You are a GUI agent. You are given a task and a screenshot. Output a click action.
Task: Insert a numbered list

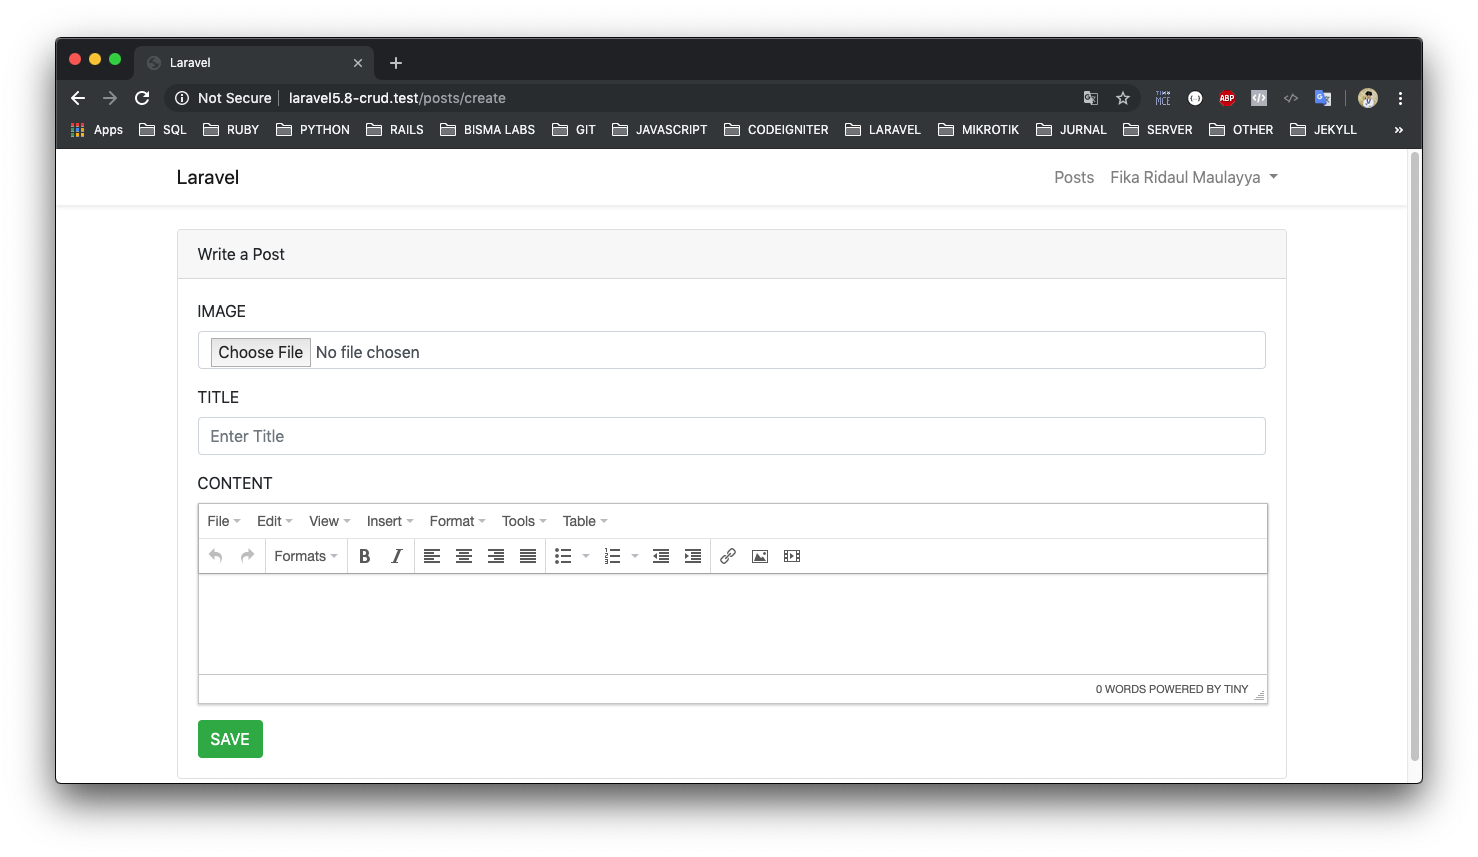613,556
